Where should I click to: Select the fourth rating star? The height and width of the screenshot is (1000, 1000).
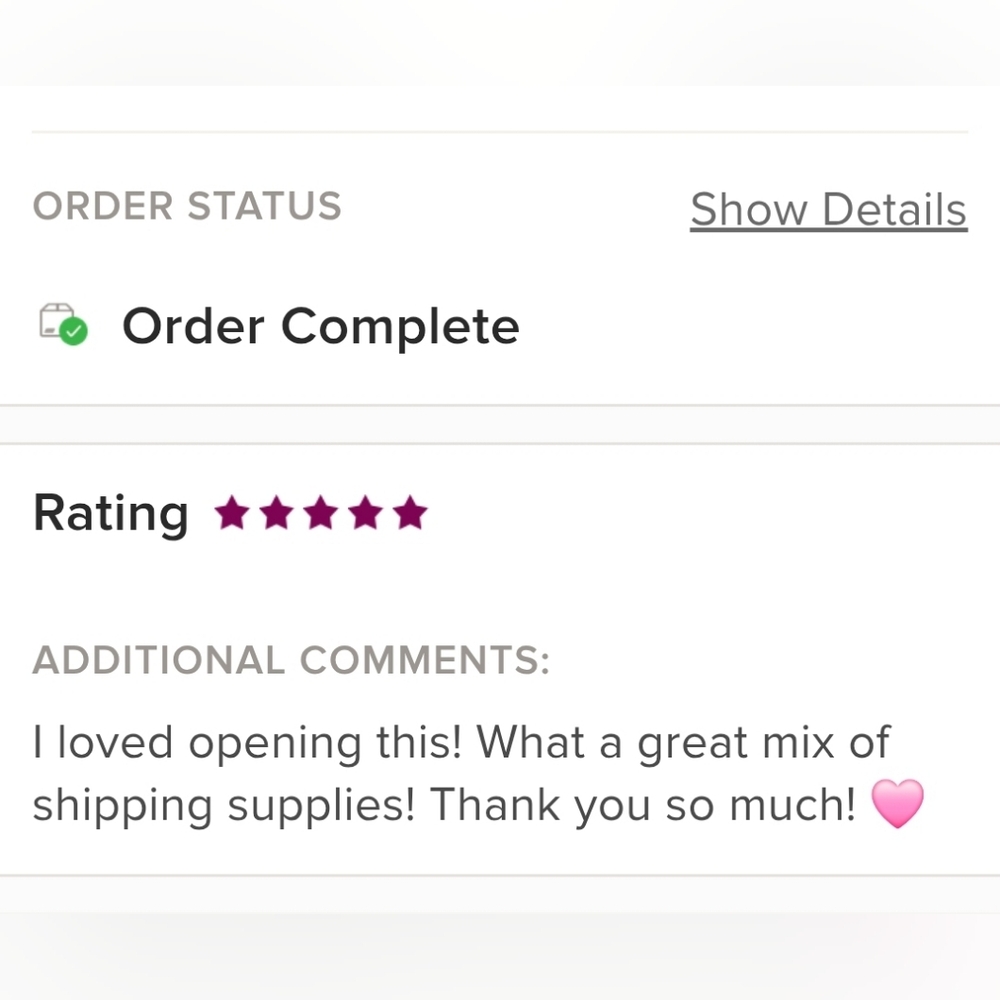click(365, 514)
